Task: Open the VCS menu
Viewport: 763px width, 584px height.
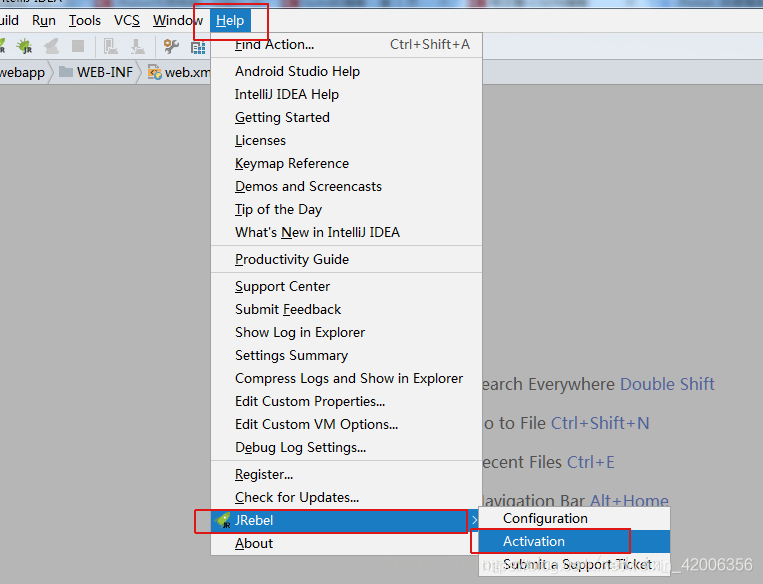Action: click(127, 20)
